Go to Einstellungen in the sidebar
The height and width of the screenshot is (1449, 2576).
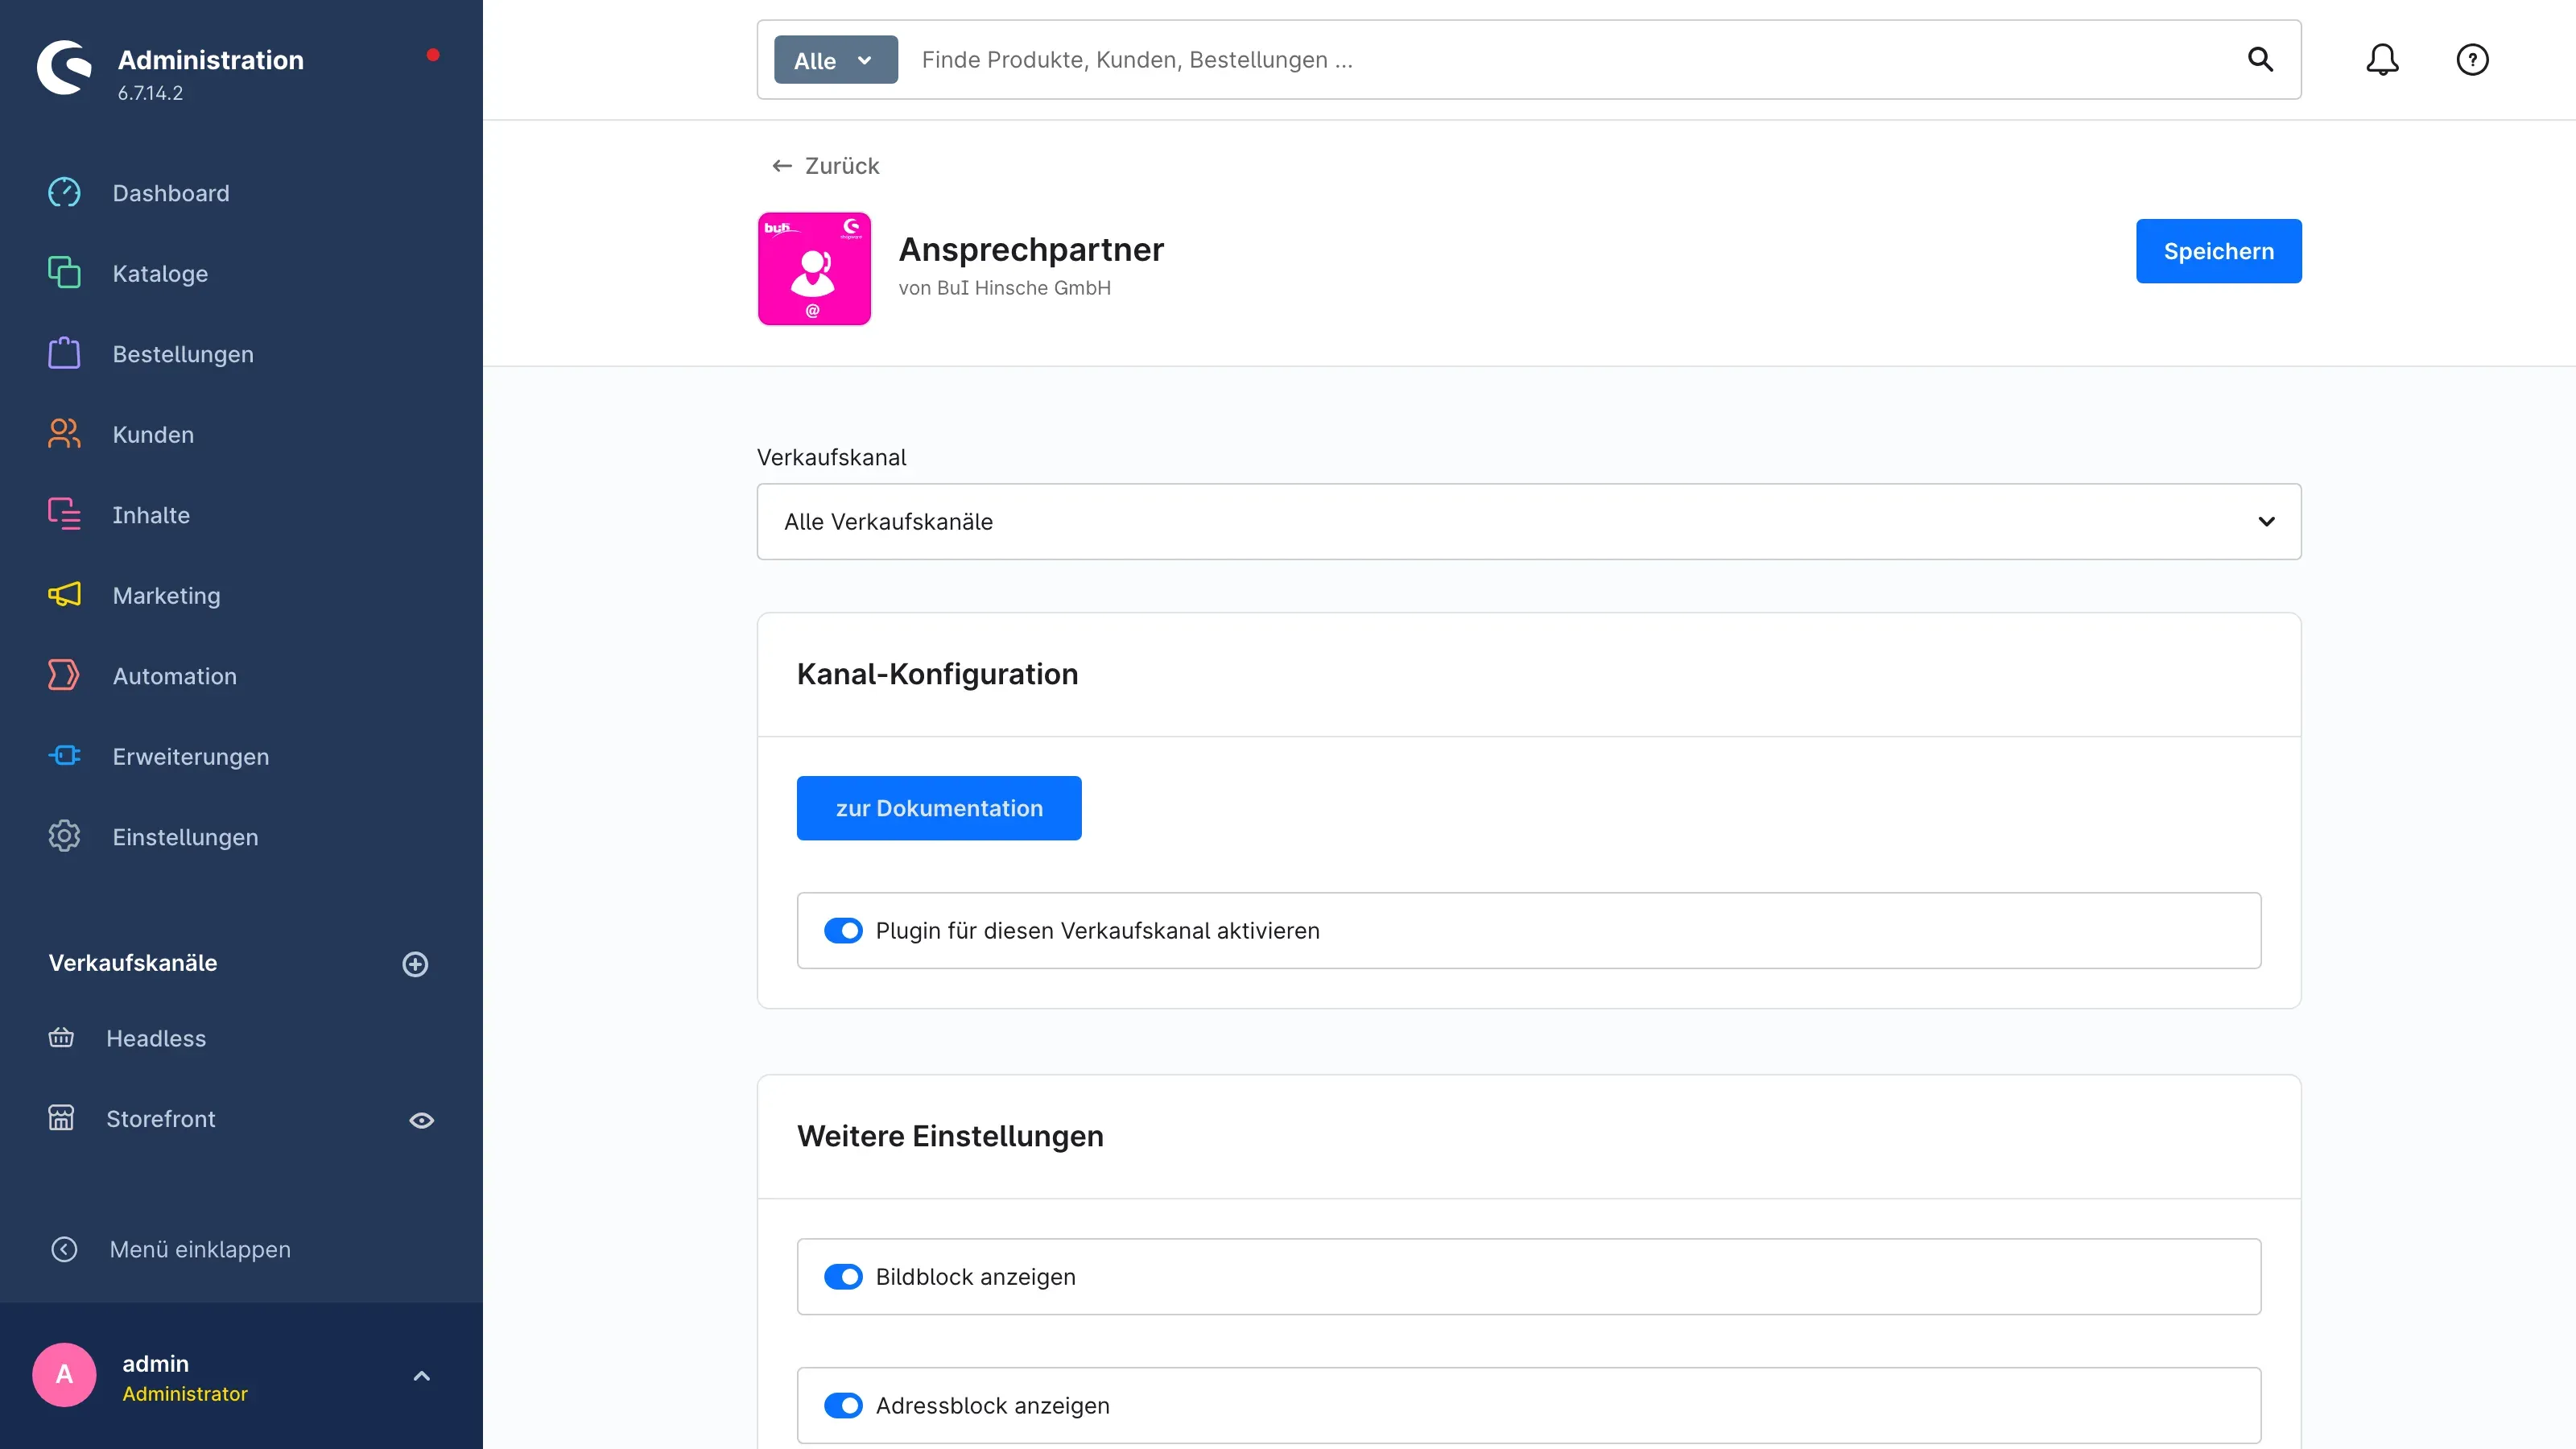pos(185,837)
